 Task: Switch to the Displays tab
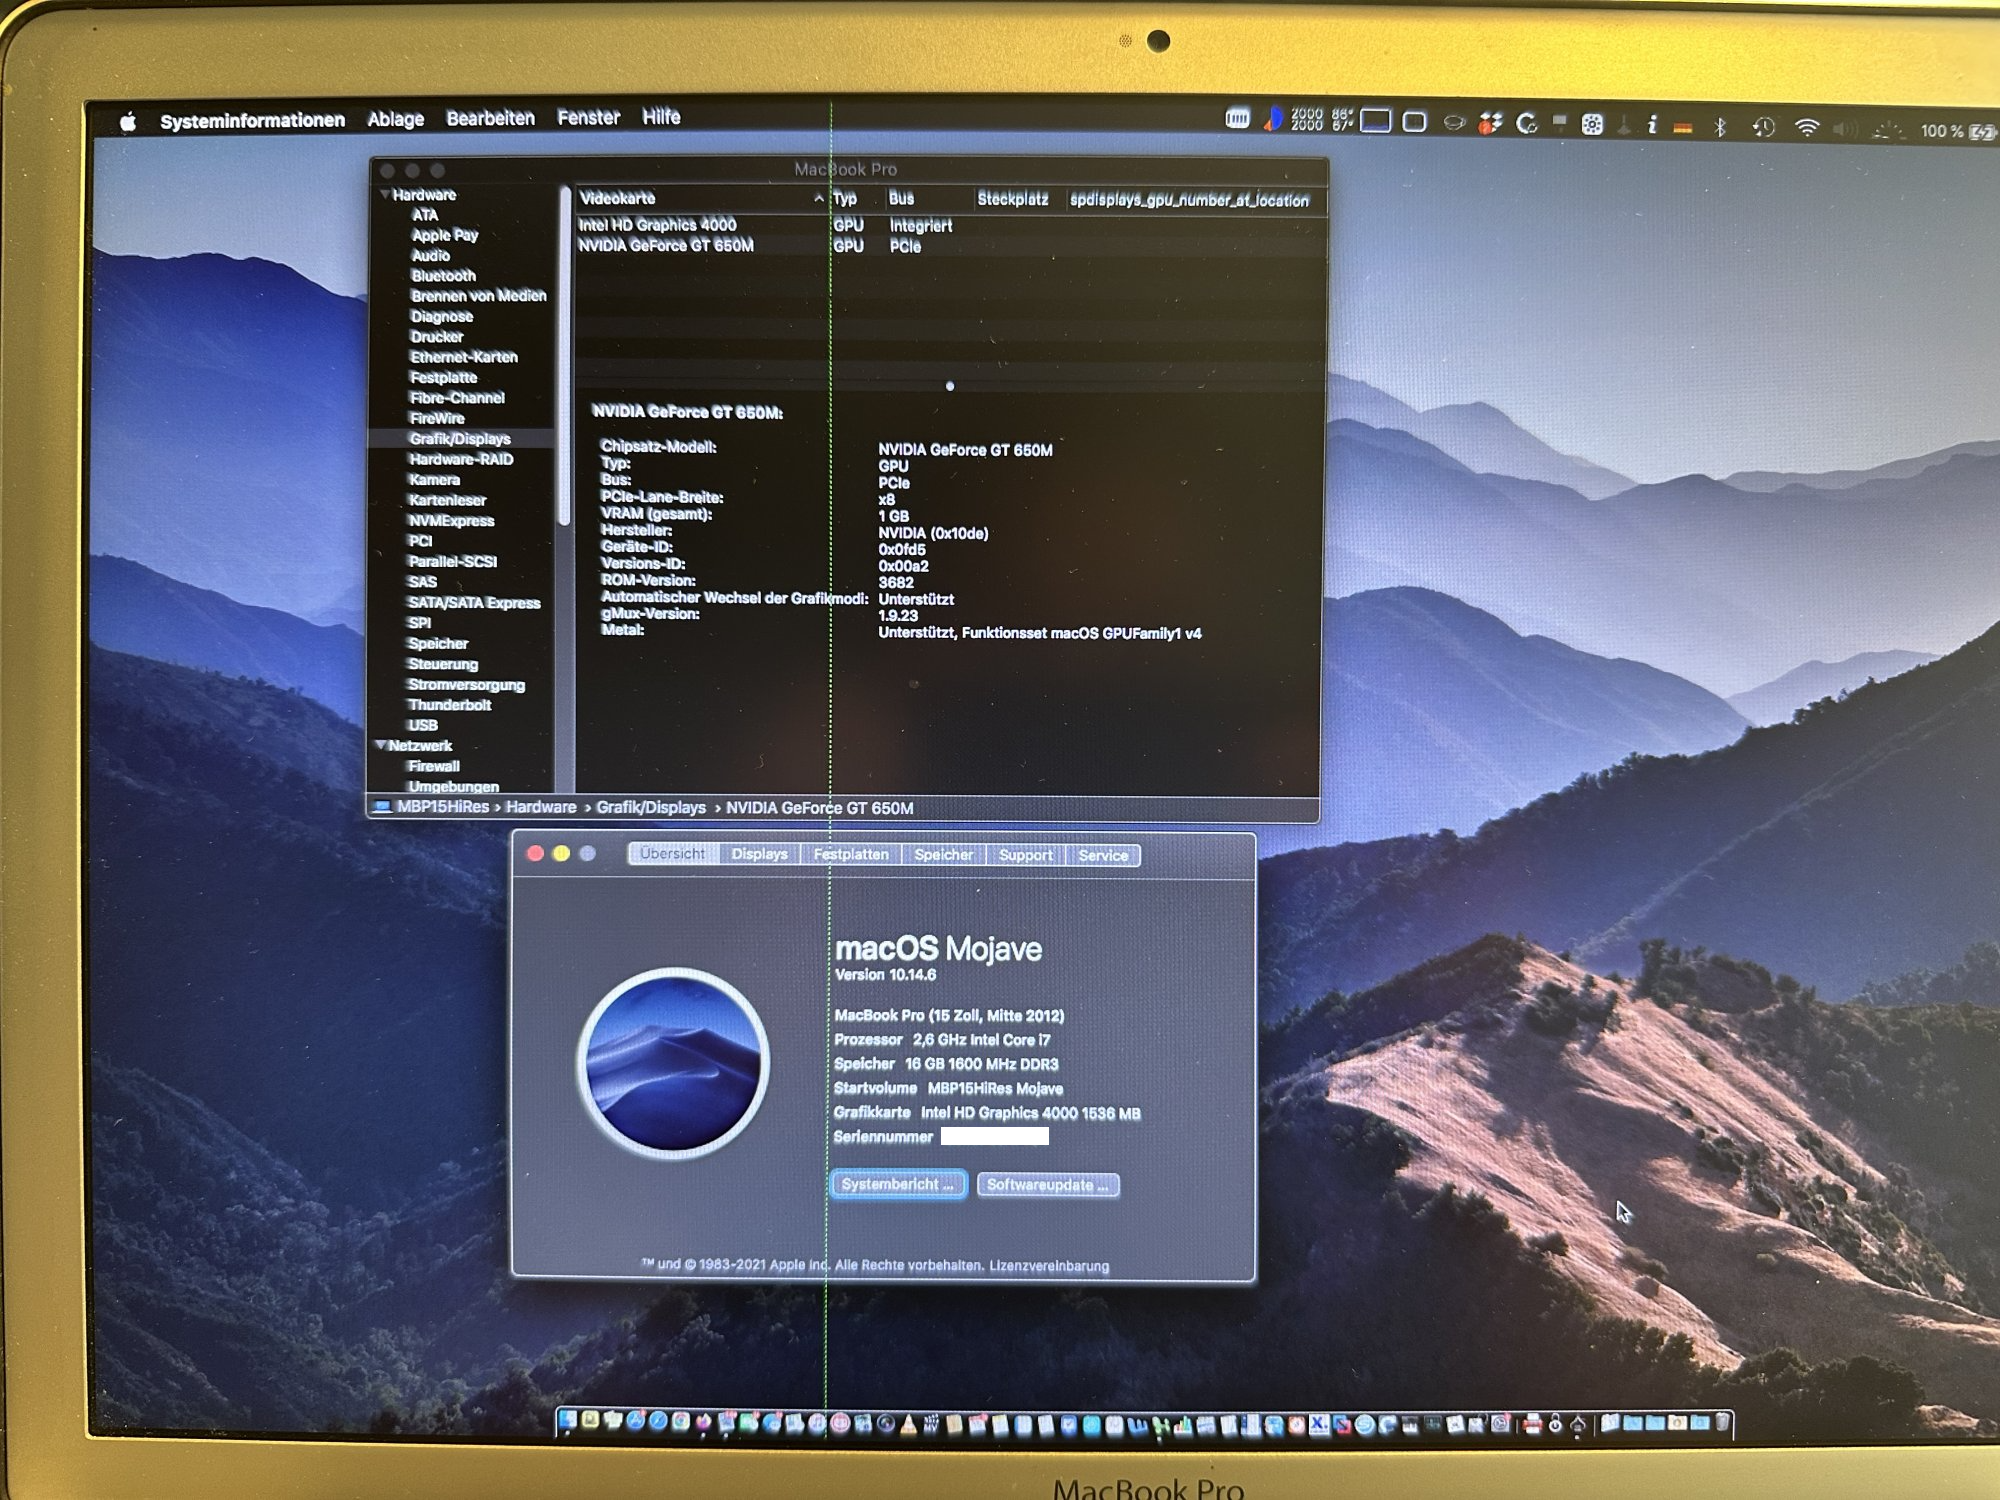[x=758, y=854]
